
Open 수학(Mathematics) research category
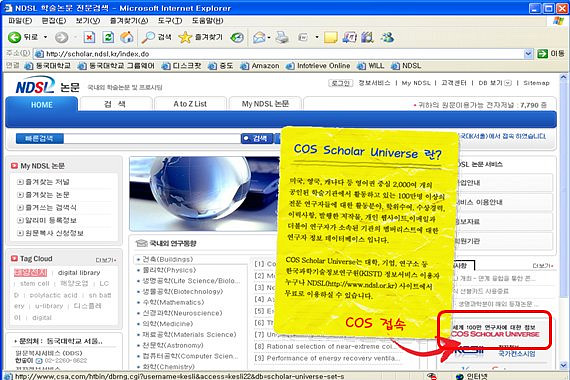coord(173,302)
